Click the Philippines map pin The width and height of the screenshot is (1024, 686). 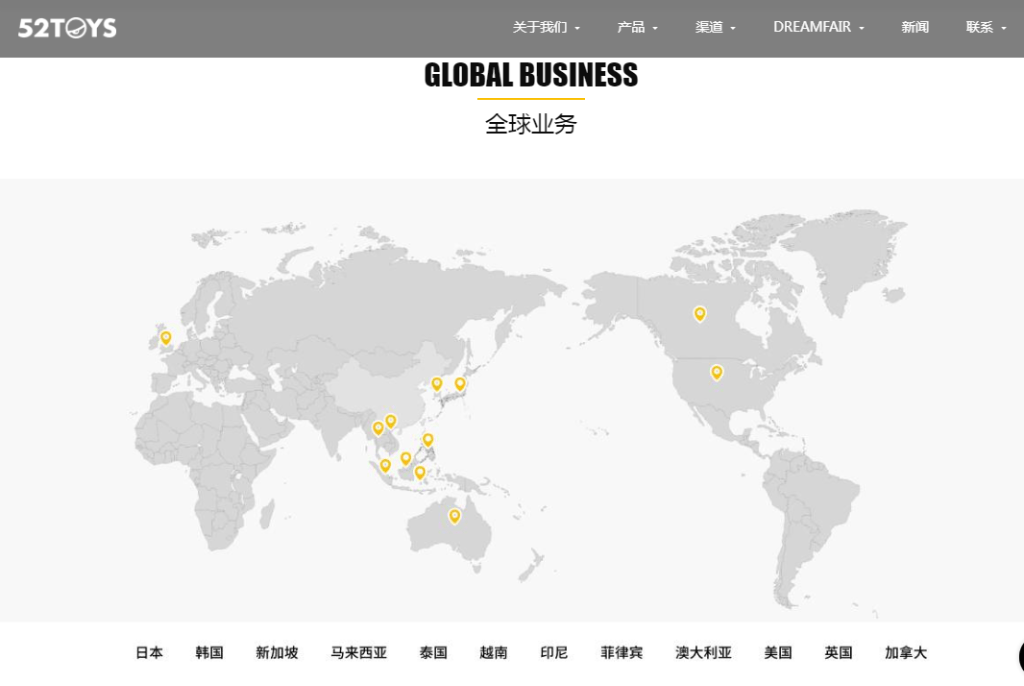(x=428, y=440)
